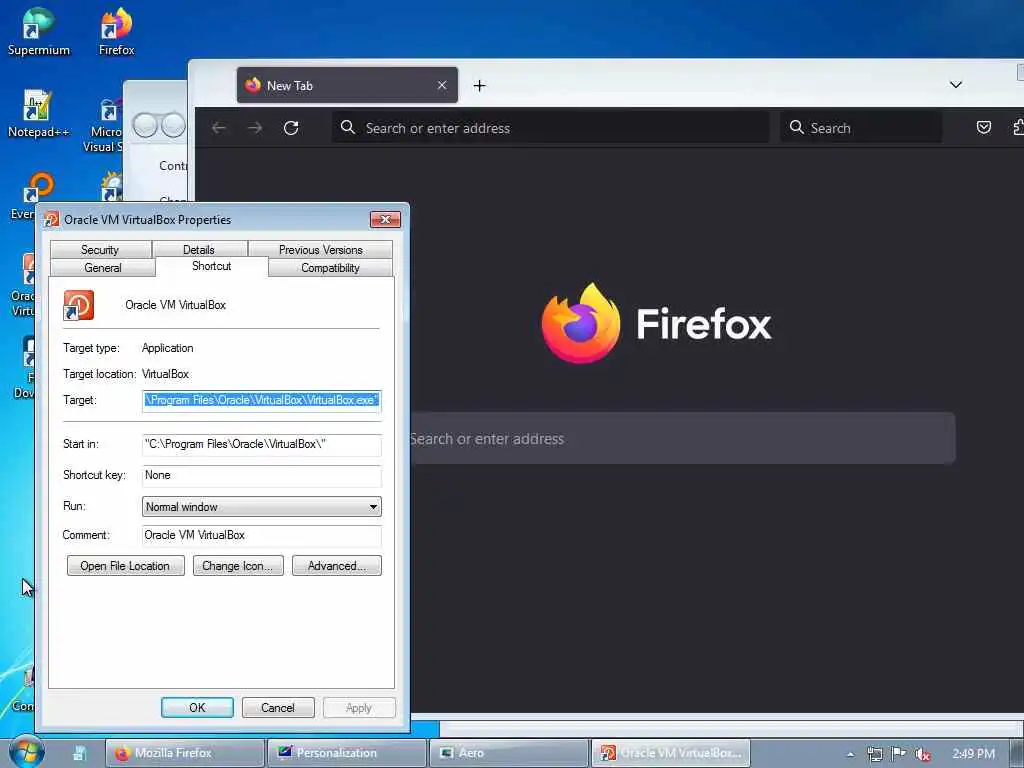Confirm properties with OK button

coord(197,707)
